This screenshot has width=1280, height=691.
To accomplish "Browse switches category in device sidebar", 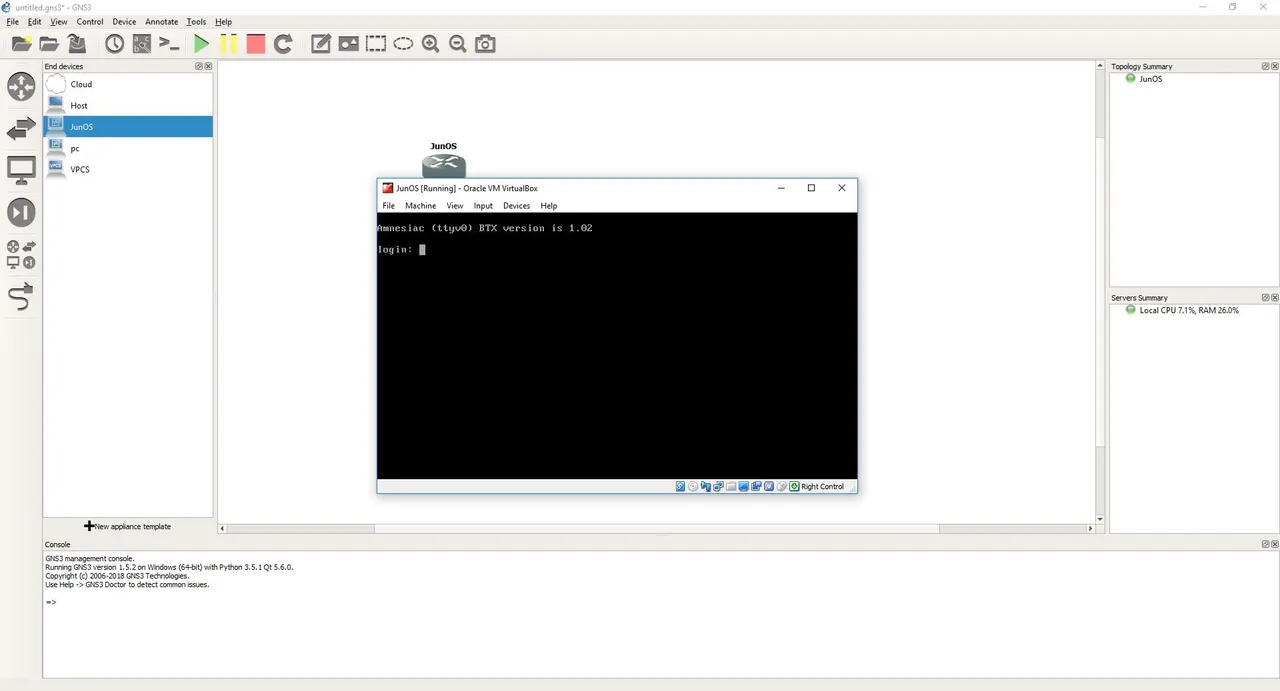I will pos(21,128).
